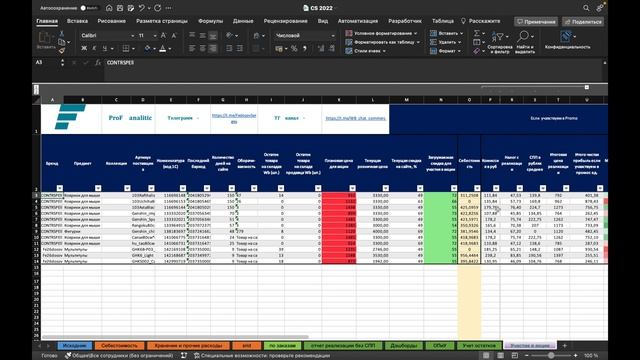Screen dimensions: 640x360
Task: Click the Decrease indent icon
Action: [x=229, y=49]
